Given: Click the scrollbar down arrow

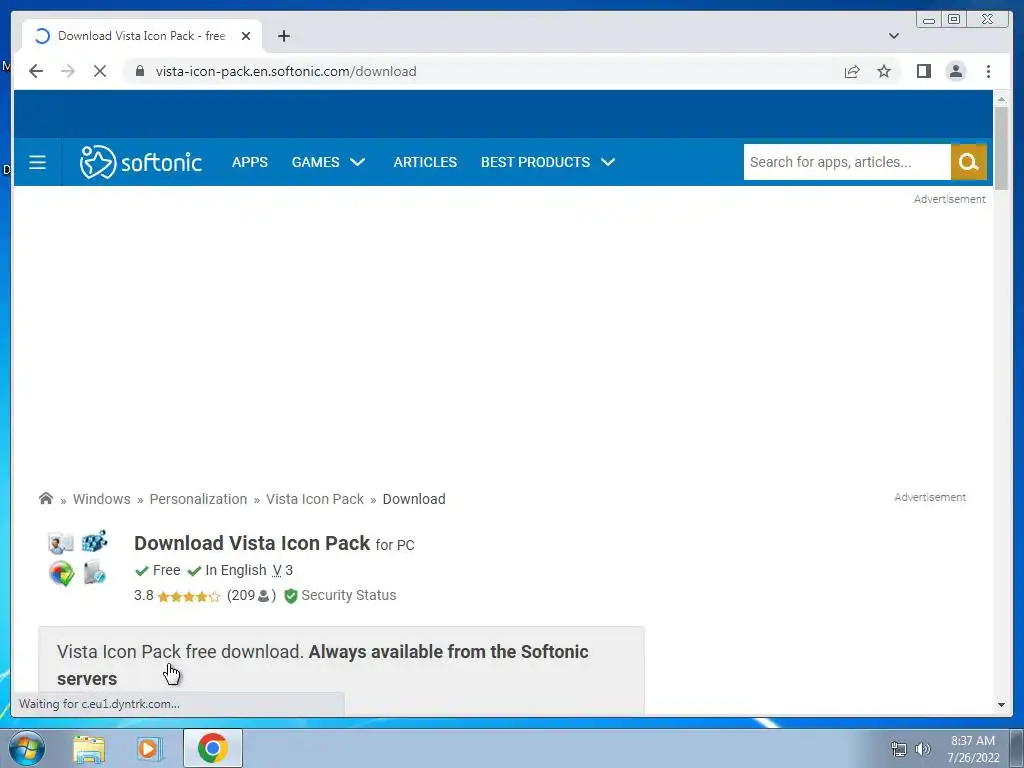Looking at the screenshot, I should (x=1001, y=705).
